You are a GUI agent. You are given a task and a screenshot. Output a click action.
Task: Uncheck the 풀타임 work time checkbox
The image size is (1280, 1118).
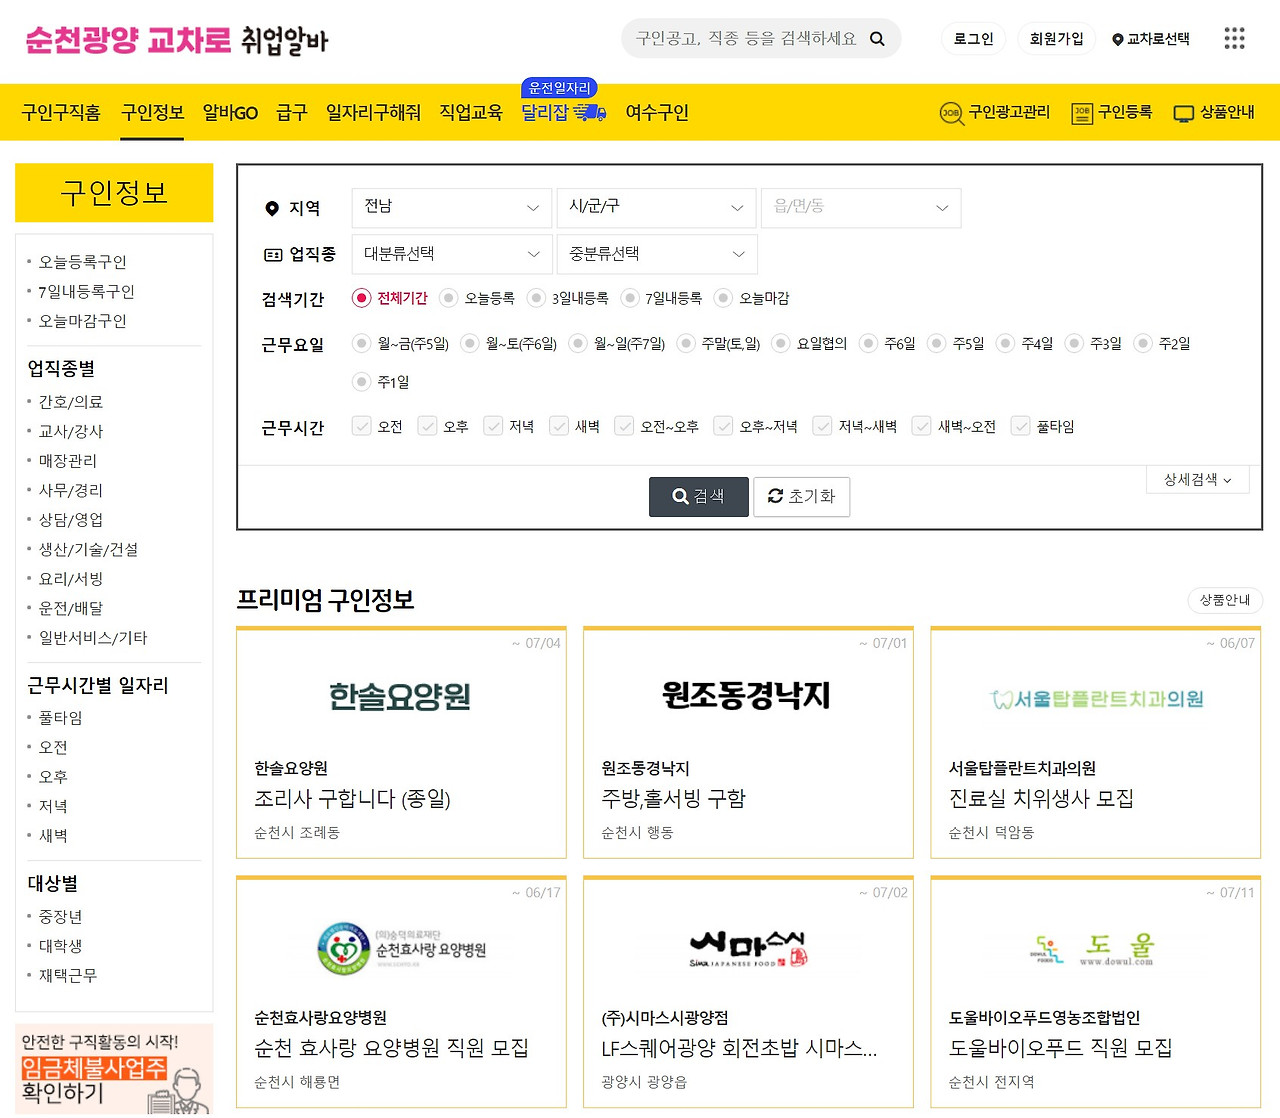(x=1020, y=425)
